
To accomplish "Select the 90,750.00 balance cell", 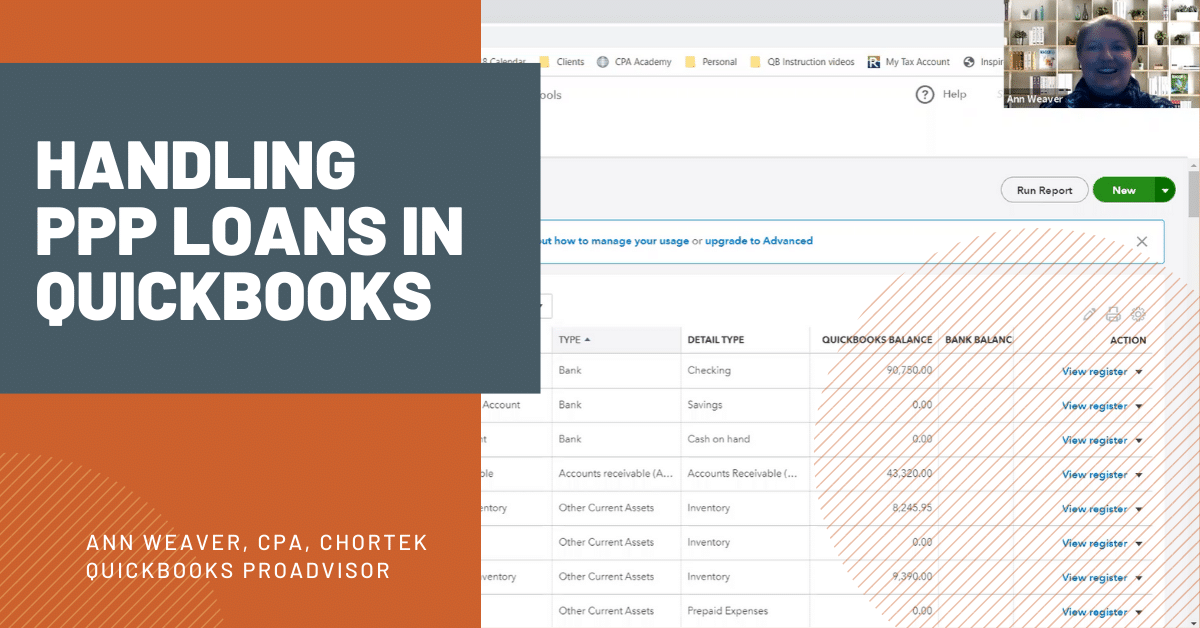I will [x=909, y=370].
